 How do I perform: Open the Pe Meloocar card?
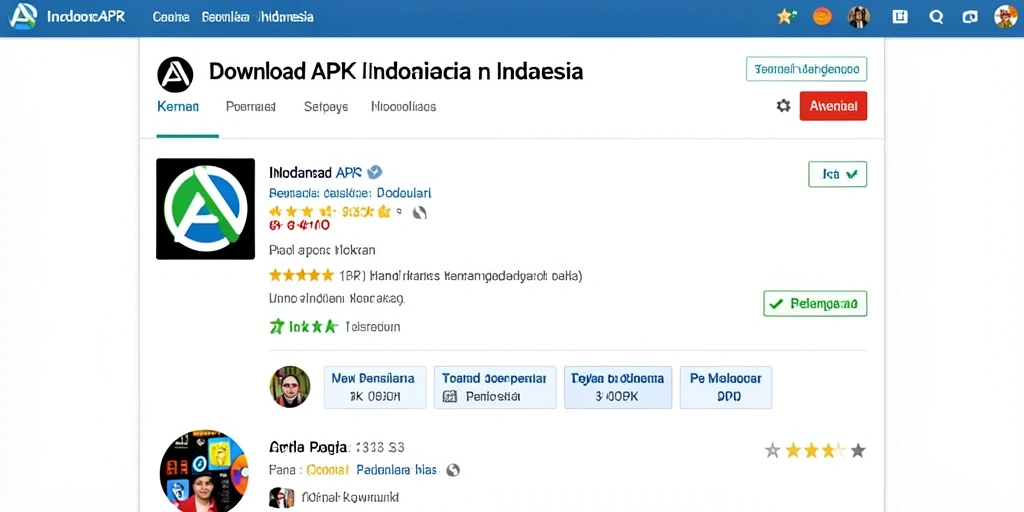tap(726, 387)
